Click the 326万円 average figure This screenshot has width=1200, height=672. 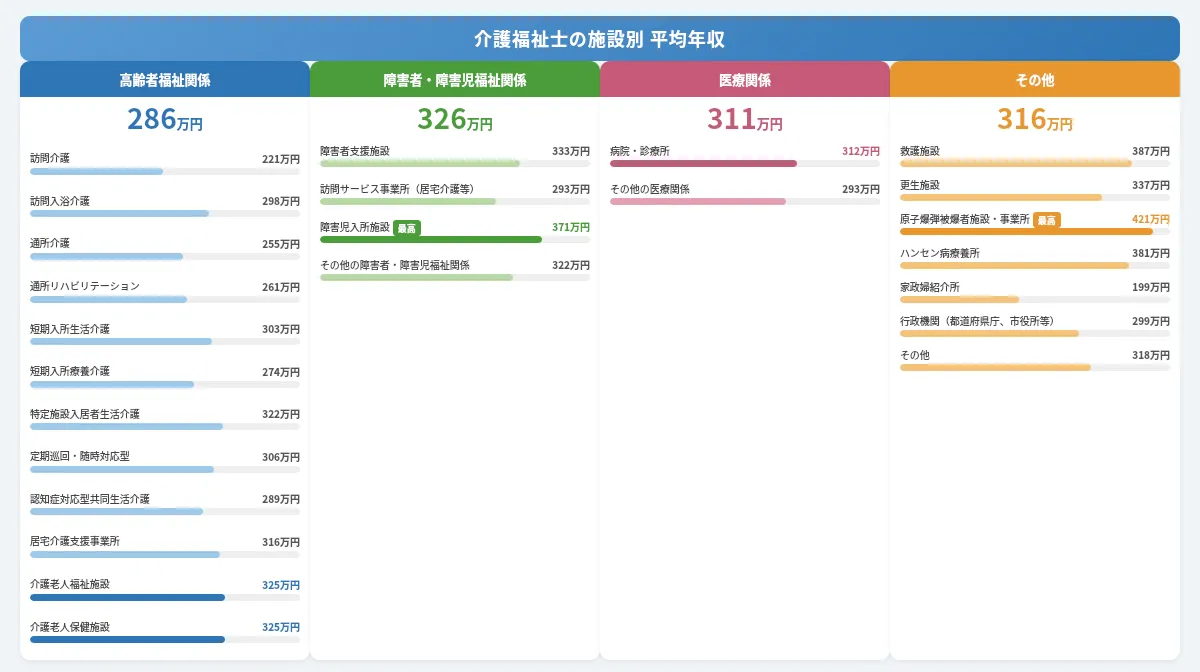(455, 119)
